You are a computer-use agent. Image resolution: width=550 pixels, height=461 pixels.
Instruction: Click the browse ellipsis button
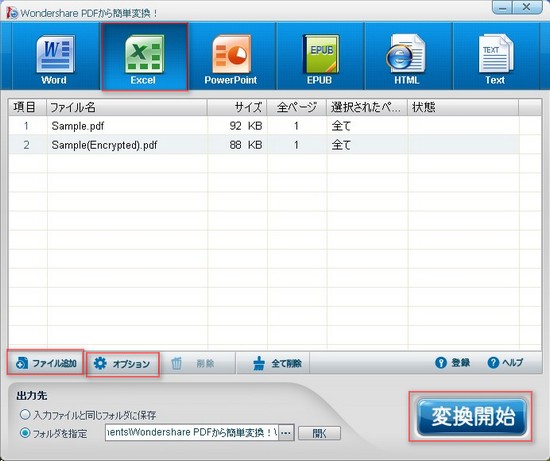[286, 433]
